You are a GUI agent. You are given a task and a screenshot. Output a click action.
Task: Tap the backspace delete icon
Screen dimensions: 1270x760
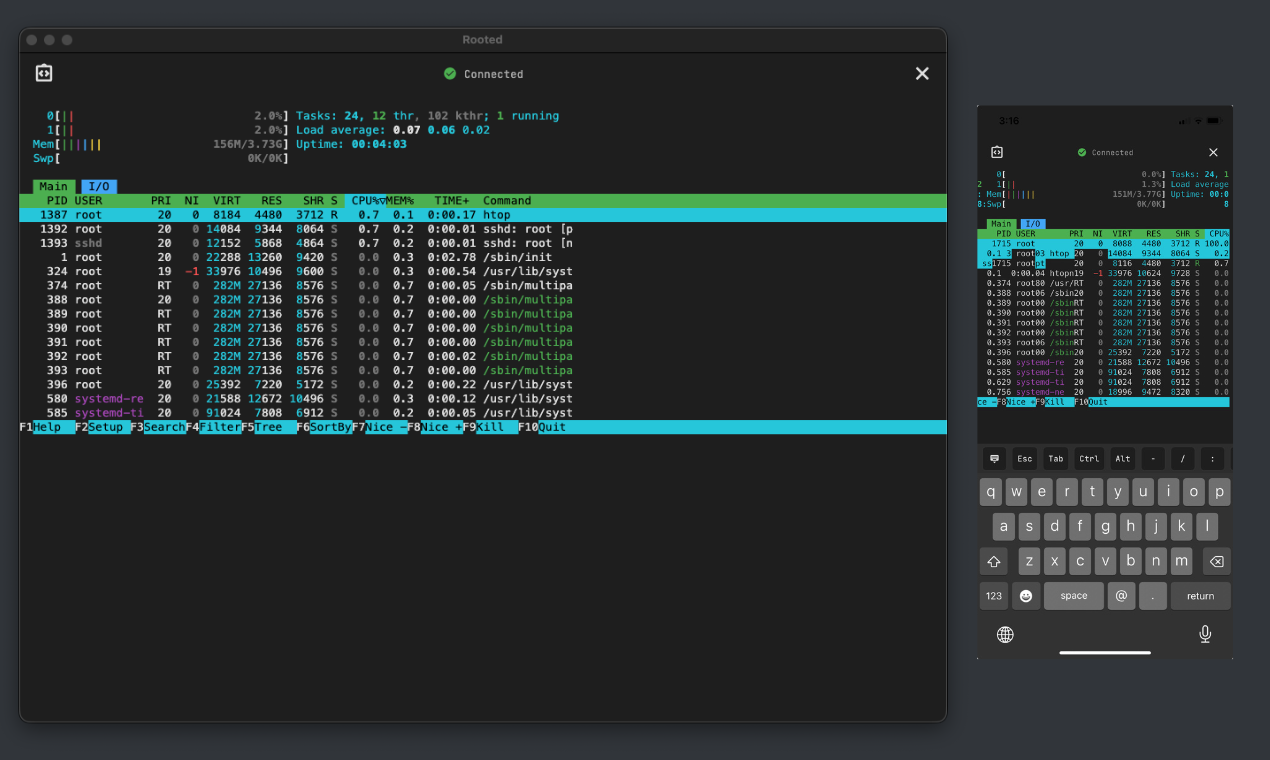[x=1217, y=561]
